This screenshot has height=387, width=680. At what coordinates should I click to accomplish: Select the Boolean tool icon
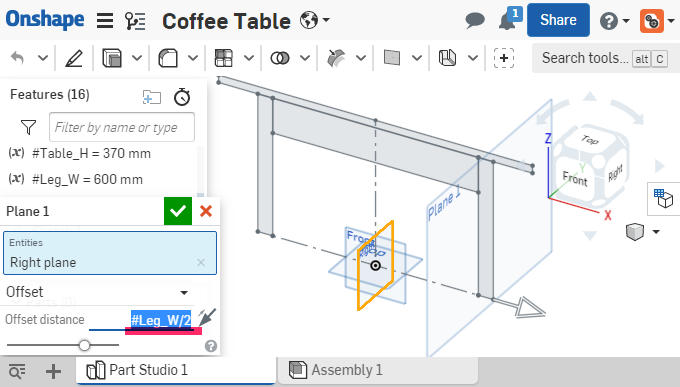[280, 58]
